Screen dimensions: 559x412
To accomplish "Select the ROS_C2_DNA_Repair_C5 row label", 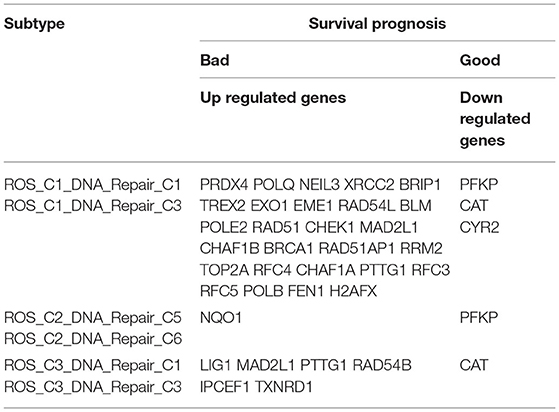I will [x=93, y=318].
